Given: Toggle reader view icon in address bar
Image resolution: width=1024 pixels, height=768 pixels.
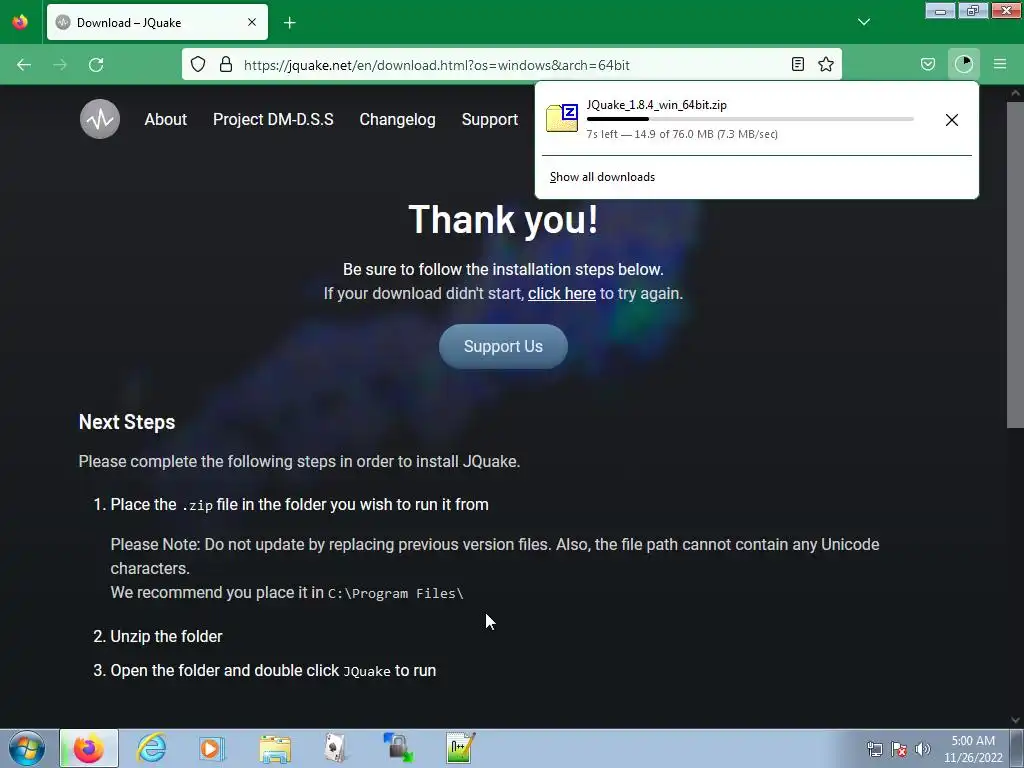Looking at the screenshot, I should click(797, 64).
